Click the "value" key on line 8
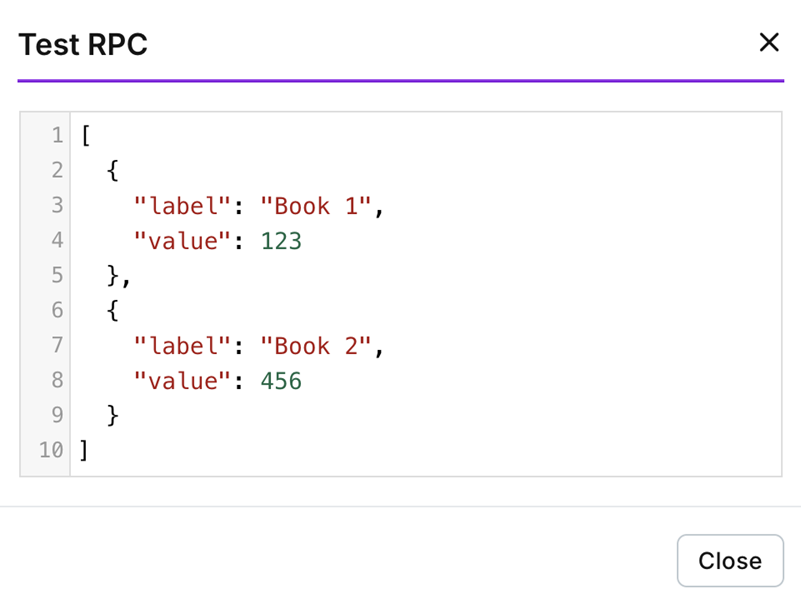The image size is (801, 599). tap(183, 381)
